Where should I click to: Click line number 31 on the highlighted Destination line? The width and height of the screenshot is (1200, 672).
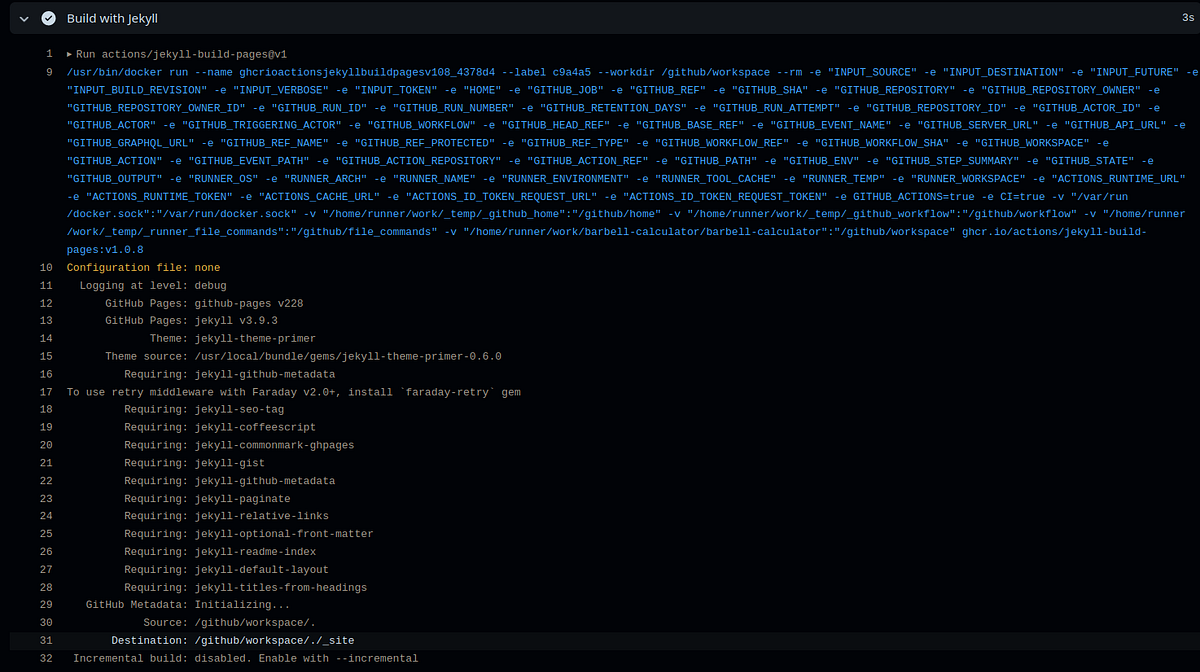click(45, 640)
